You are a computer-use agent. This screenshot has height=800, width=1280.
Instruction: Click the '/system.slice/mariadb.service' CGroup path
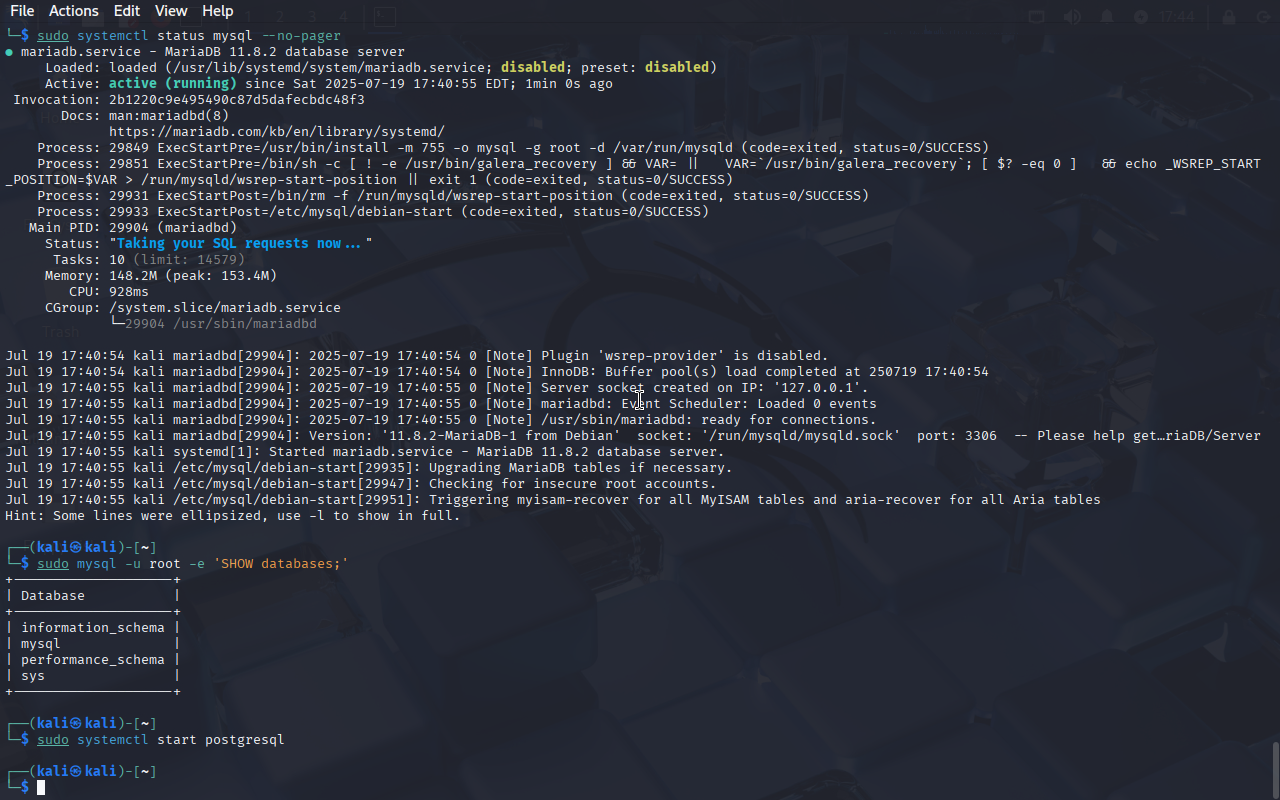pyautogui.click(x=225, y=307)
